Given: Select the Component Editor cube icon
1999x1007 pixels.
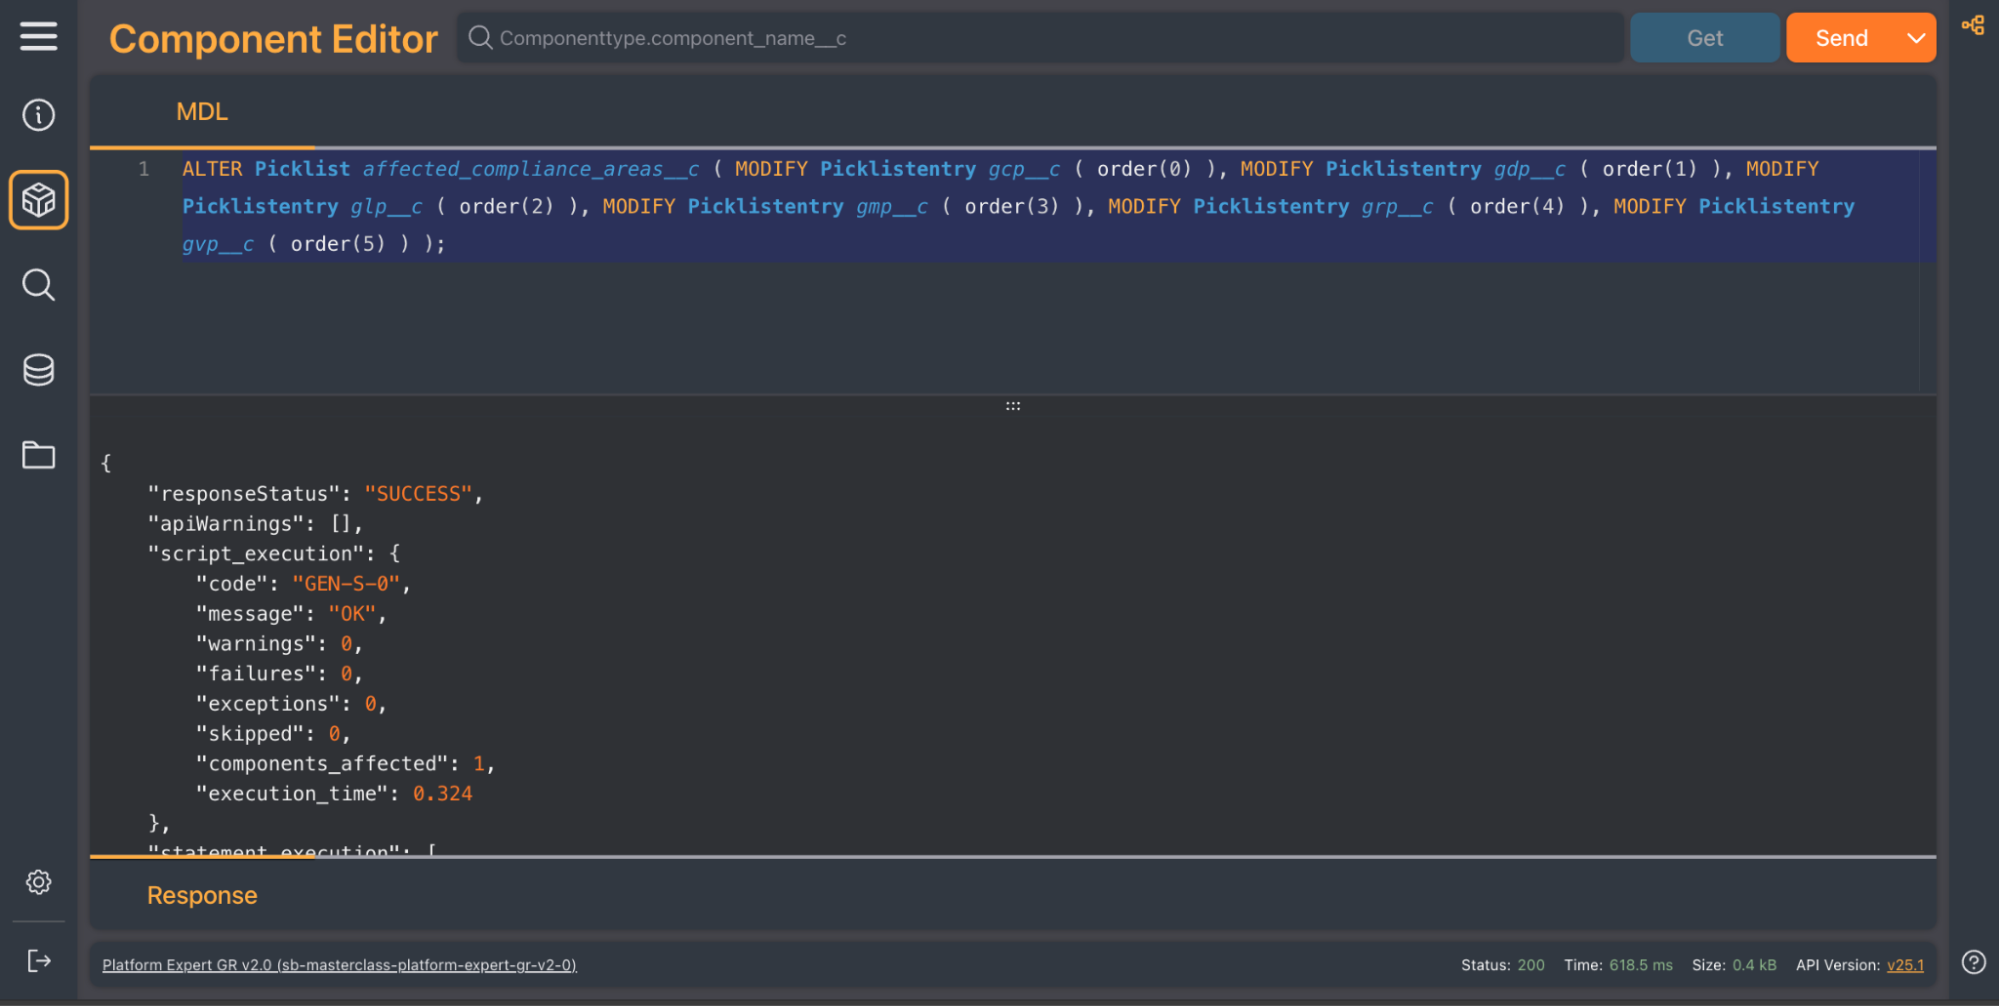Looking at the screenshot, I should (38, 200).
